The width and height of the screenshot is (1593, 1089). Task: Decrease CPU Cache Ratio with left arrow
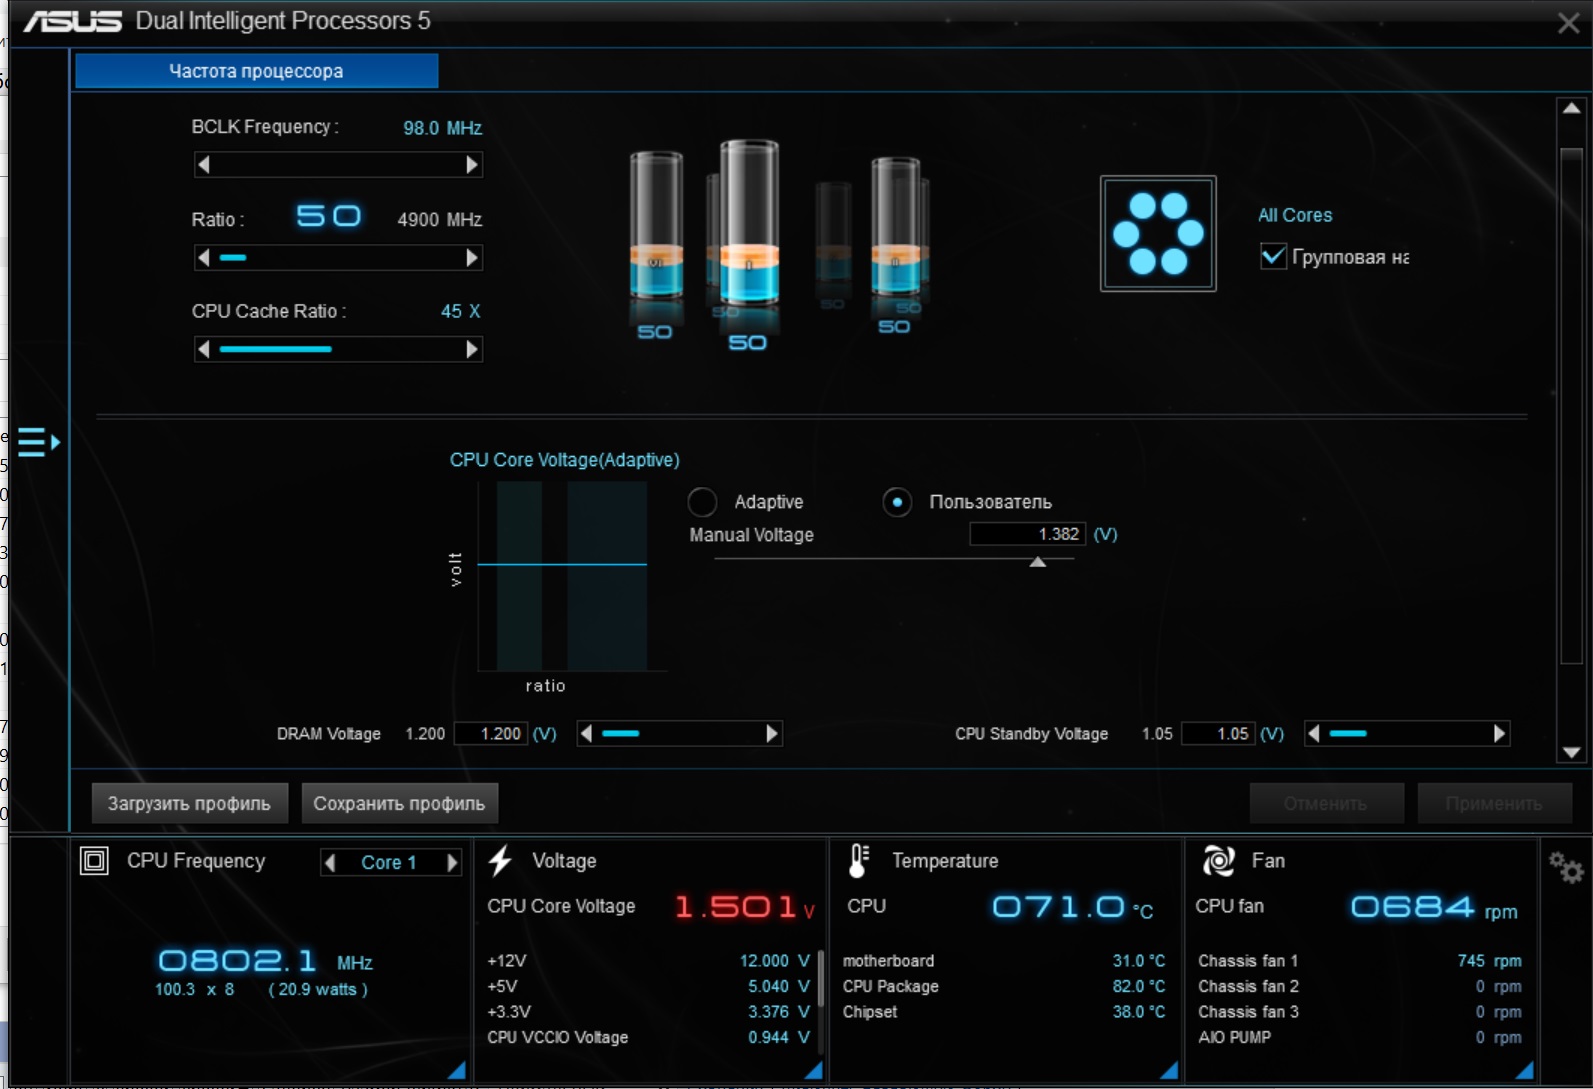(204, 349)
